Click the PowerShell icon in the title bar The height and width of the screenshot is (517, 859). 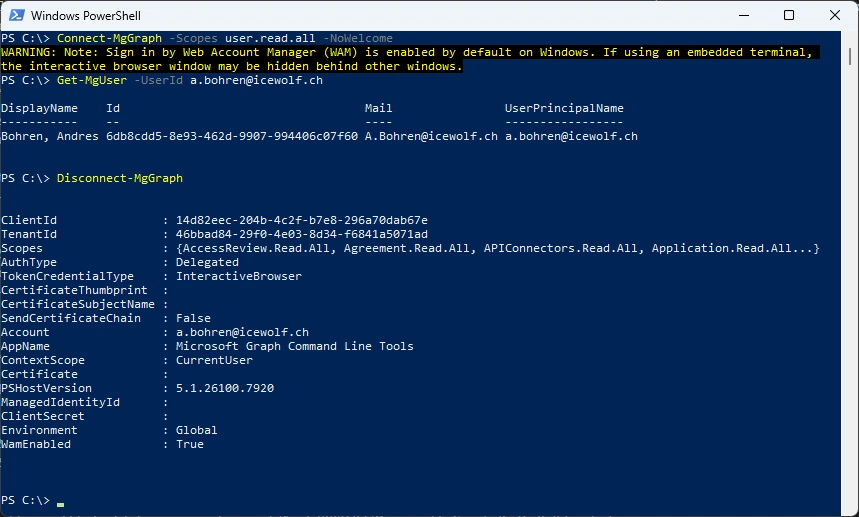click(x=15, y=15)
